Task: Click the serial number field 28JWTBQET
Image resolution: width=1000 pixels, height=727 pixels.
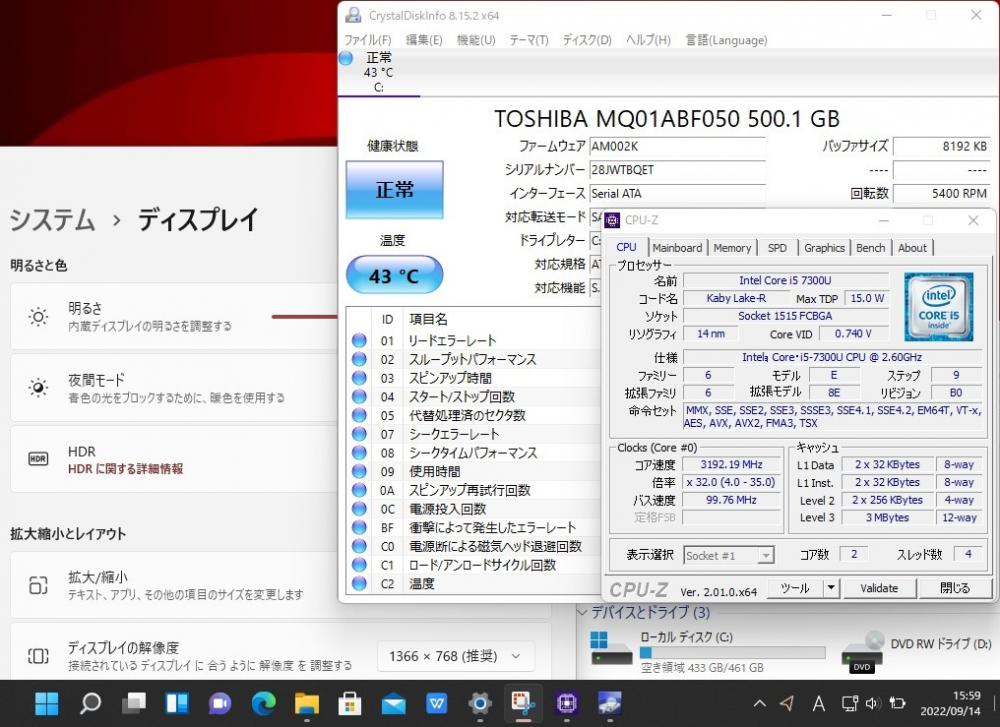Action: tap(677, 170)
